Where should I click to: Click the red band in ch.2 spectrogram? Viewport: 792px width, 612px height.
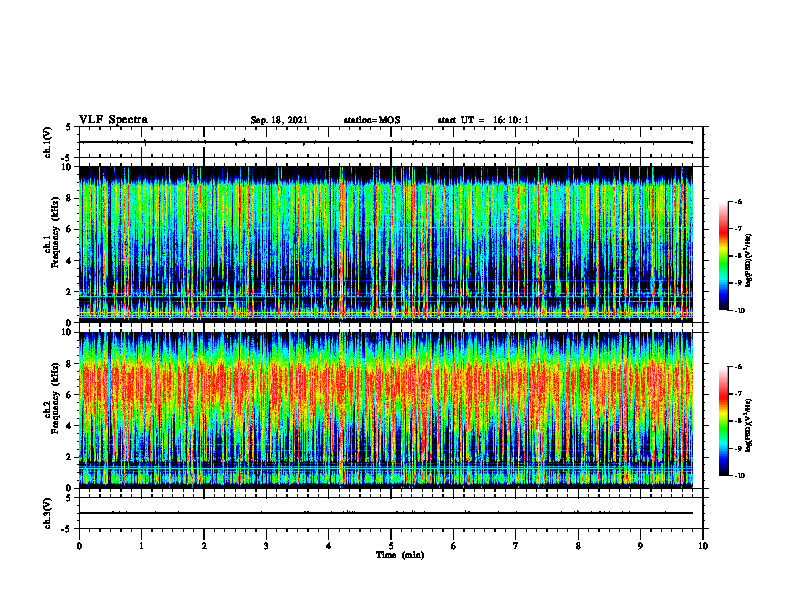[x=386, y=384]
